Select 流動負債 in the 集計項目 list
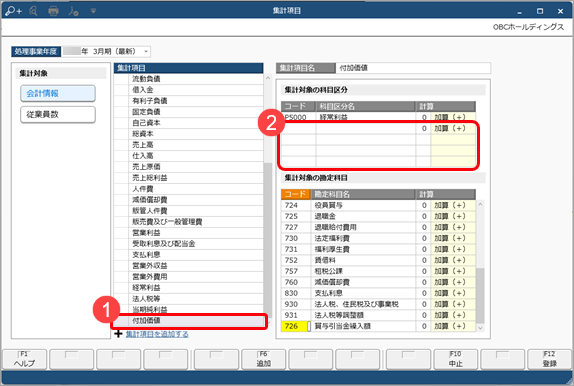574x386 pixels. click(189, 79)
